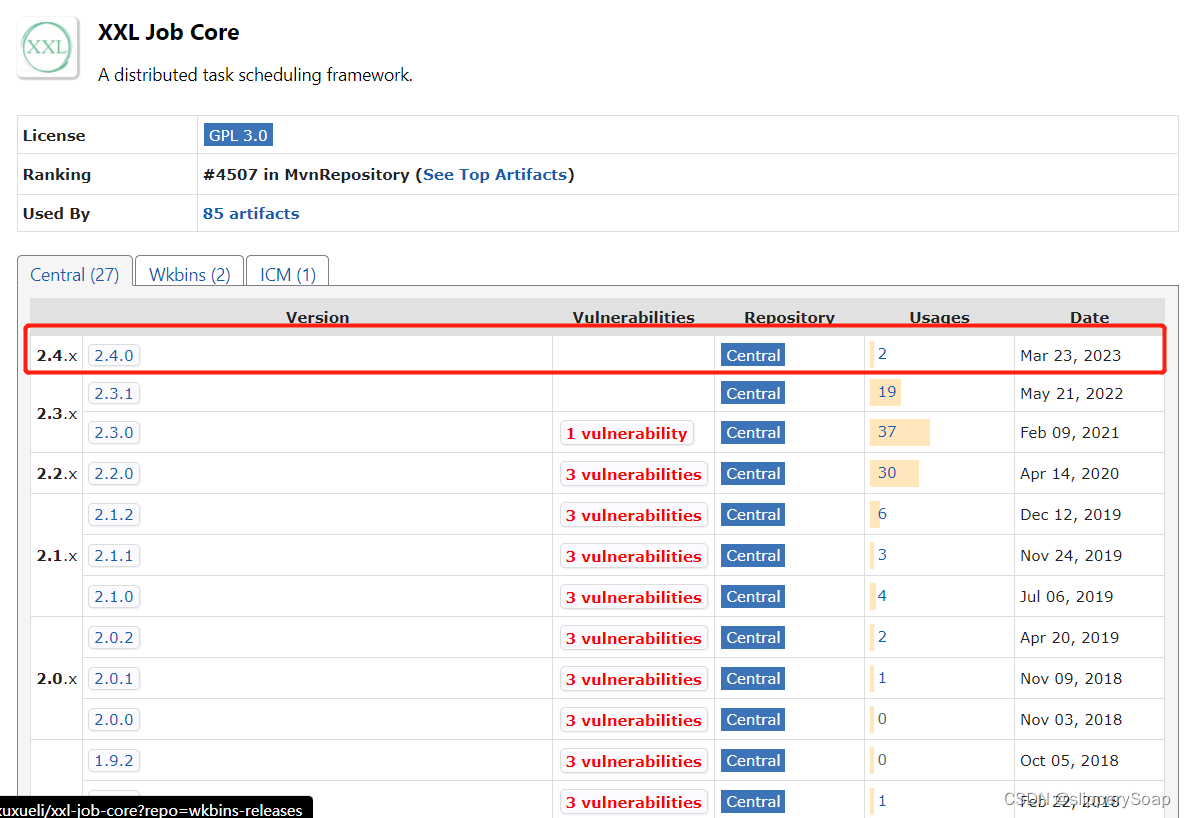View 3 vulnerabilities for version 2.0.0
Image resolution: width=1186 pixels, height=818 pixels.
[x=634, y=720]
